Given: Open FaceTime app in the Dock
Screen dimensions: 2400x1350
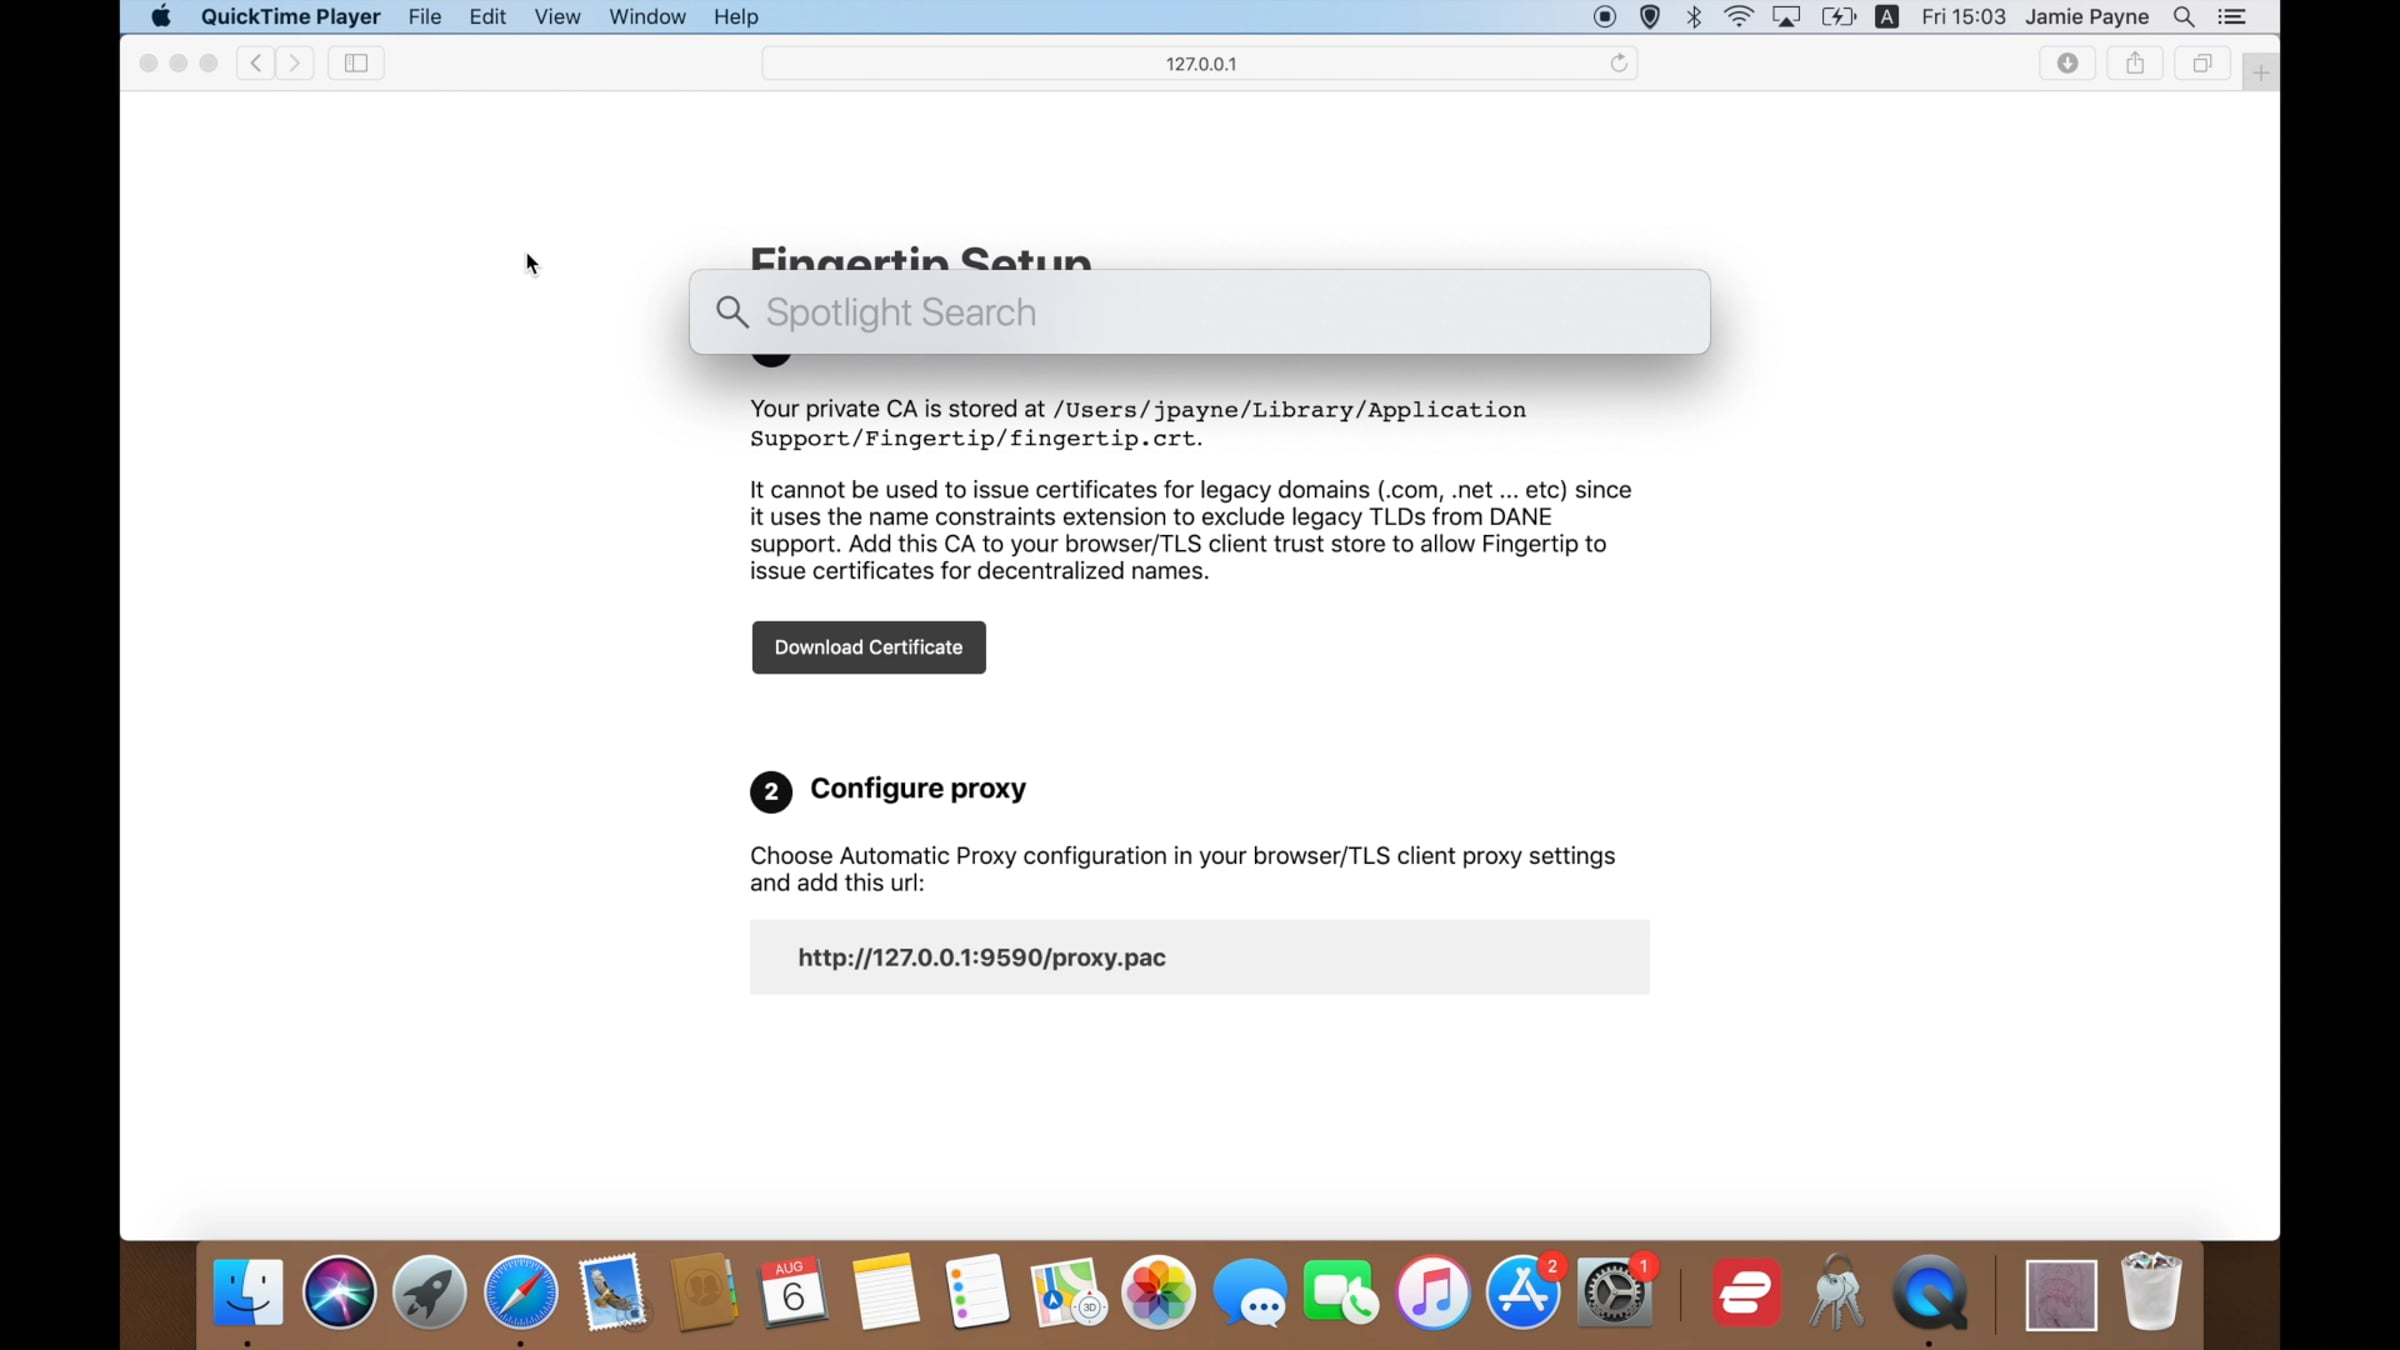Looking at the screenshot, I should point(1341,1292).
